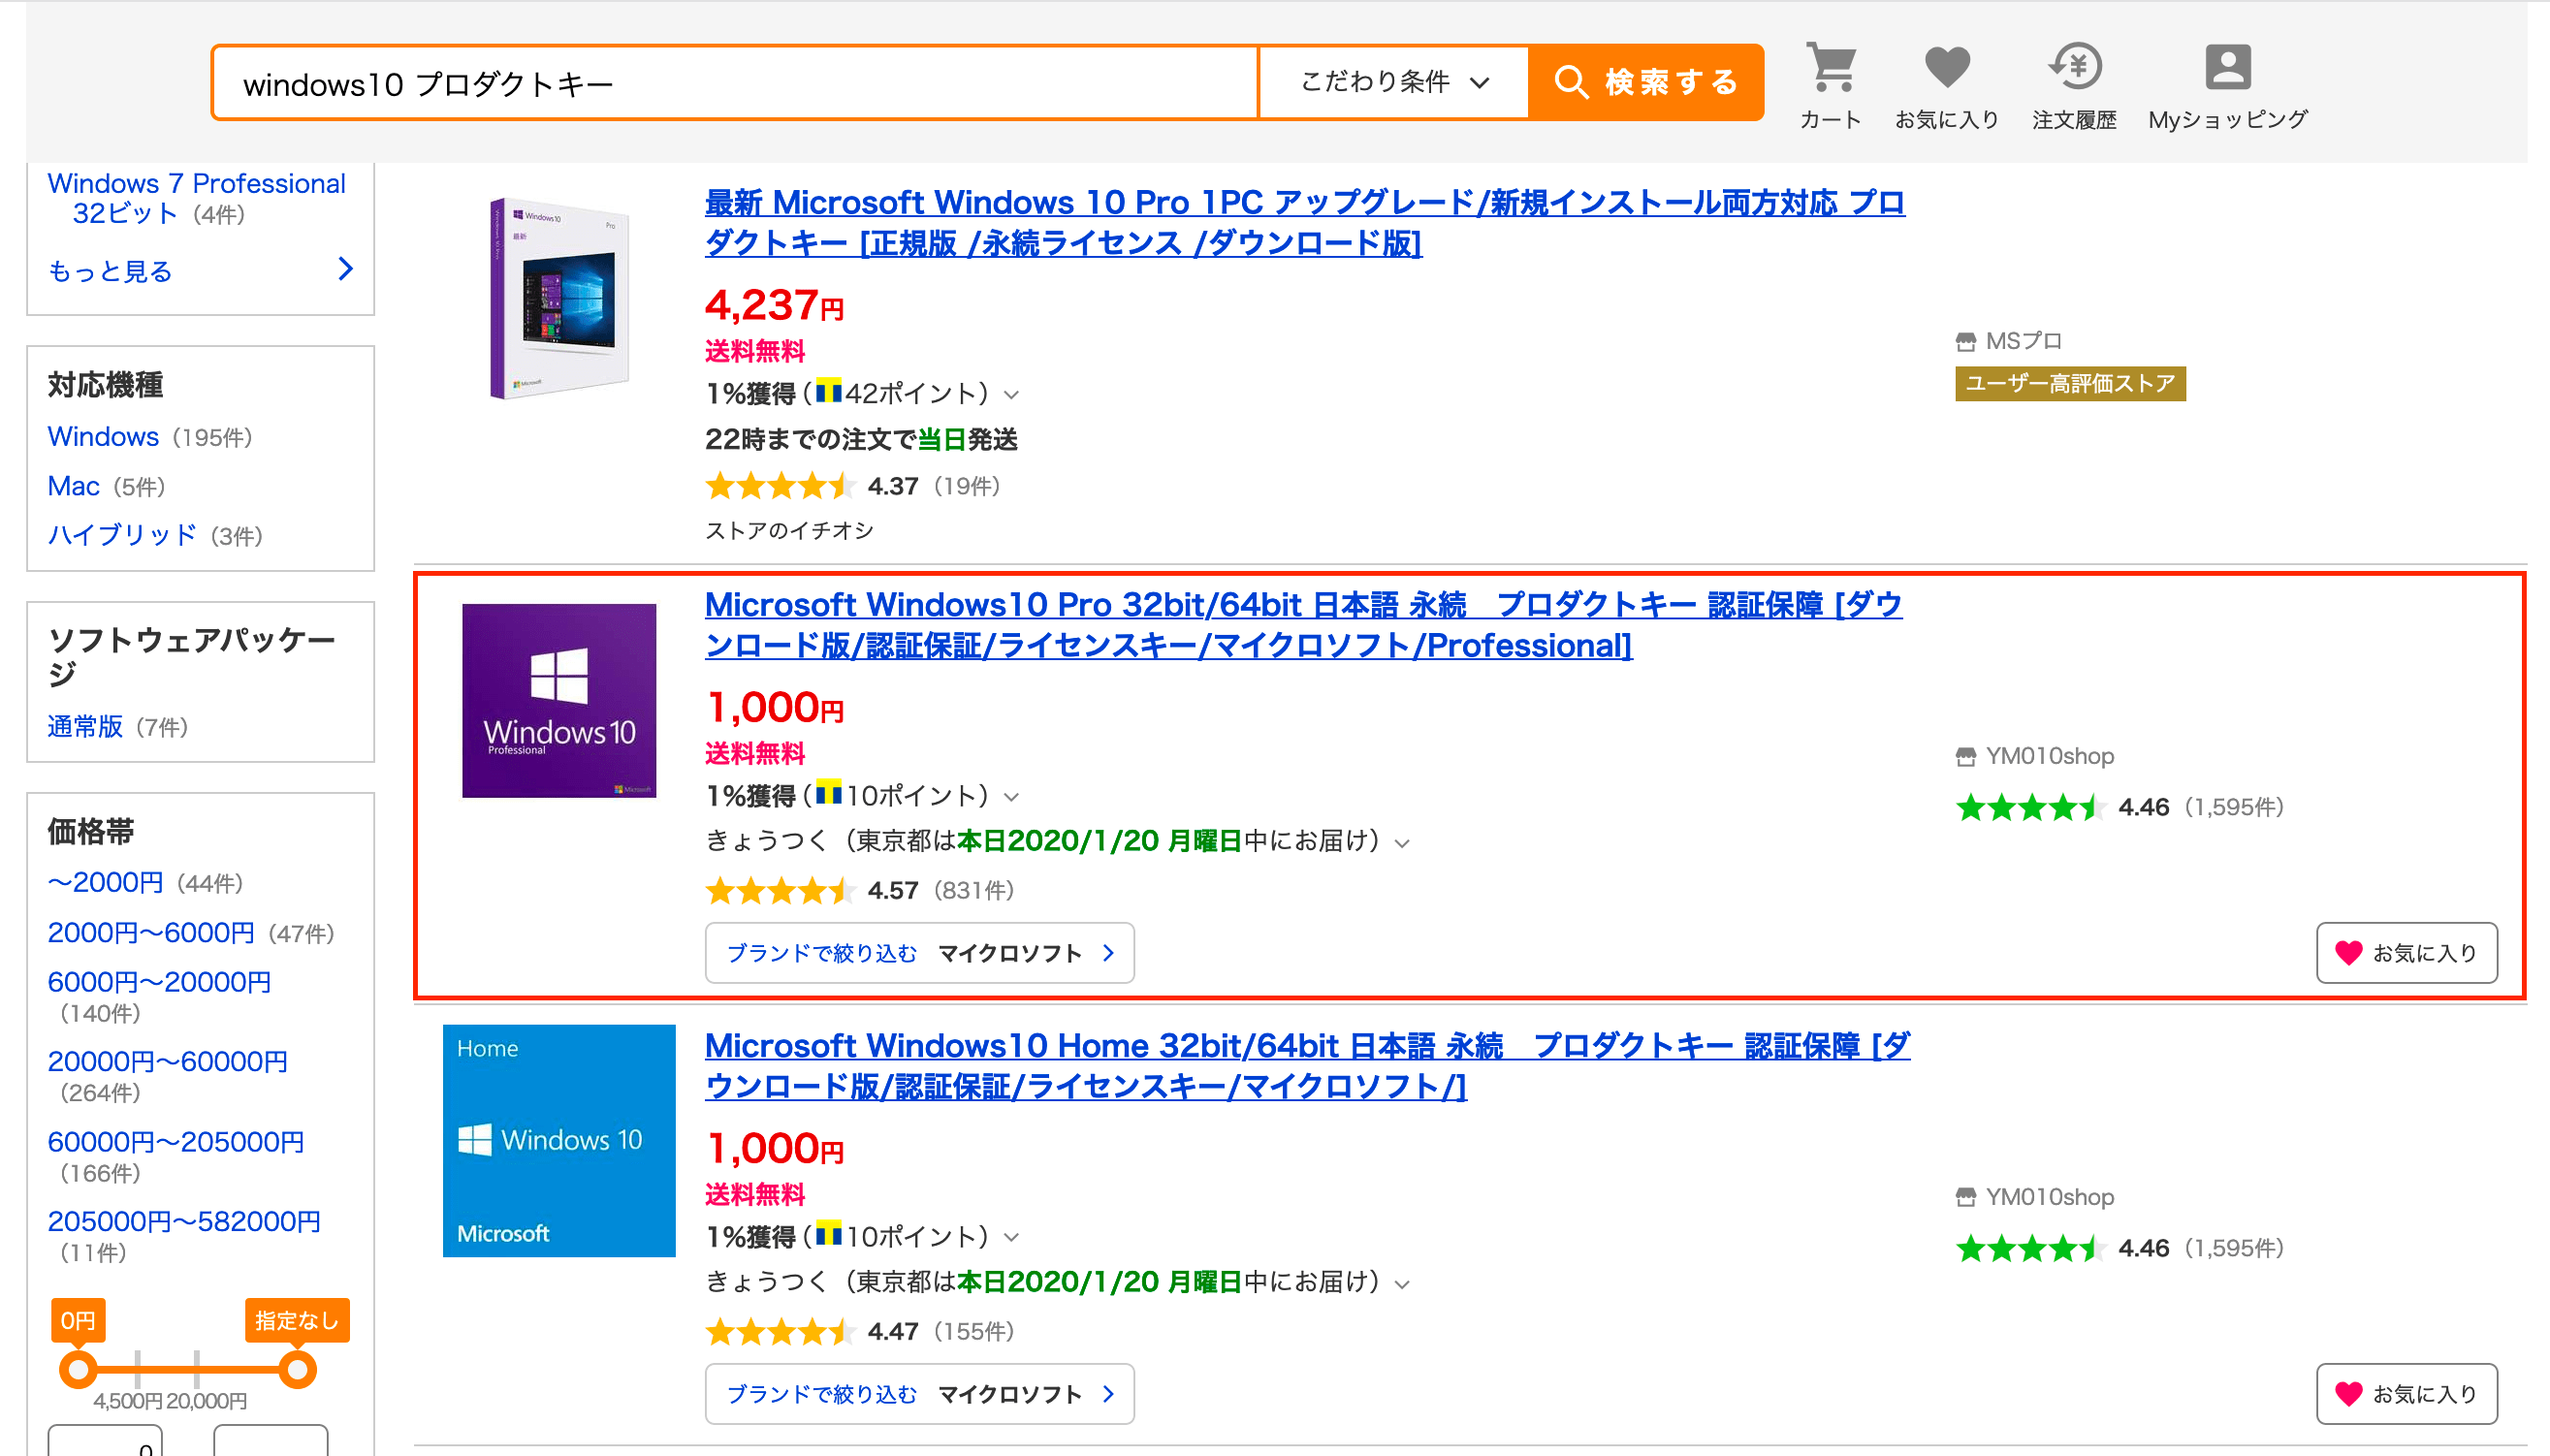Screen dimensions: 2550x1456
Task: Add the Windows10 Pro item to お気に入り
Action: pyautogui.click(x=2407, y=953)
